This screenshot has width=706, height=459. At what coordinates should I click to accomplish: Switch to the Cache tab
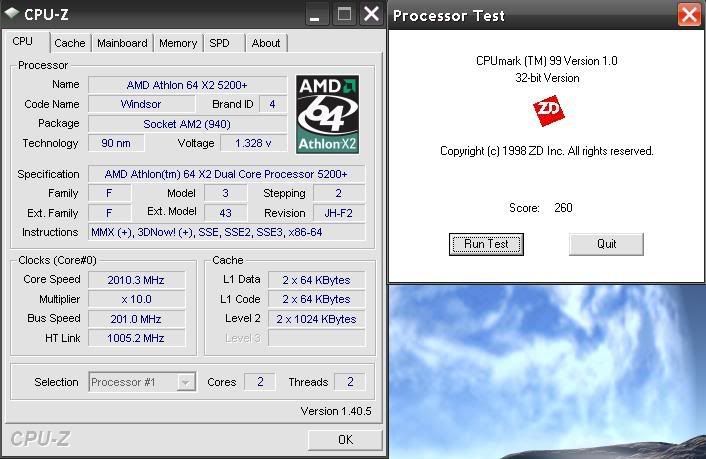point(70,43)
